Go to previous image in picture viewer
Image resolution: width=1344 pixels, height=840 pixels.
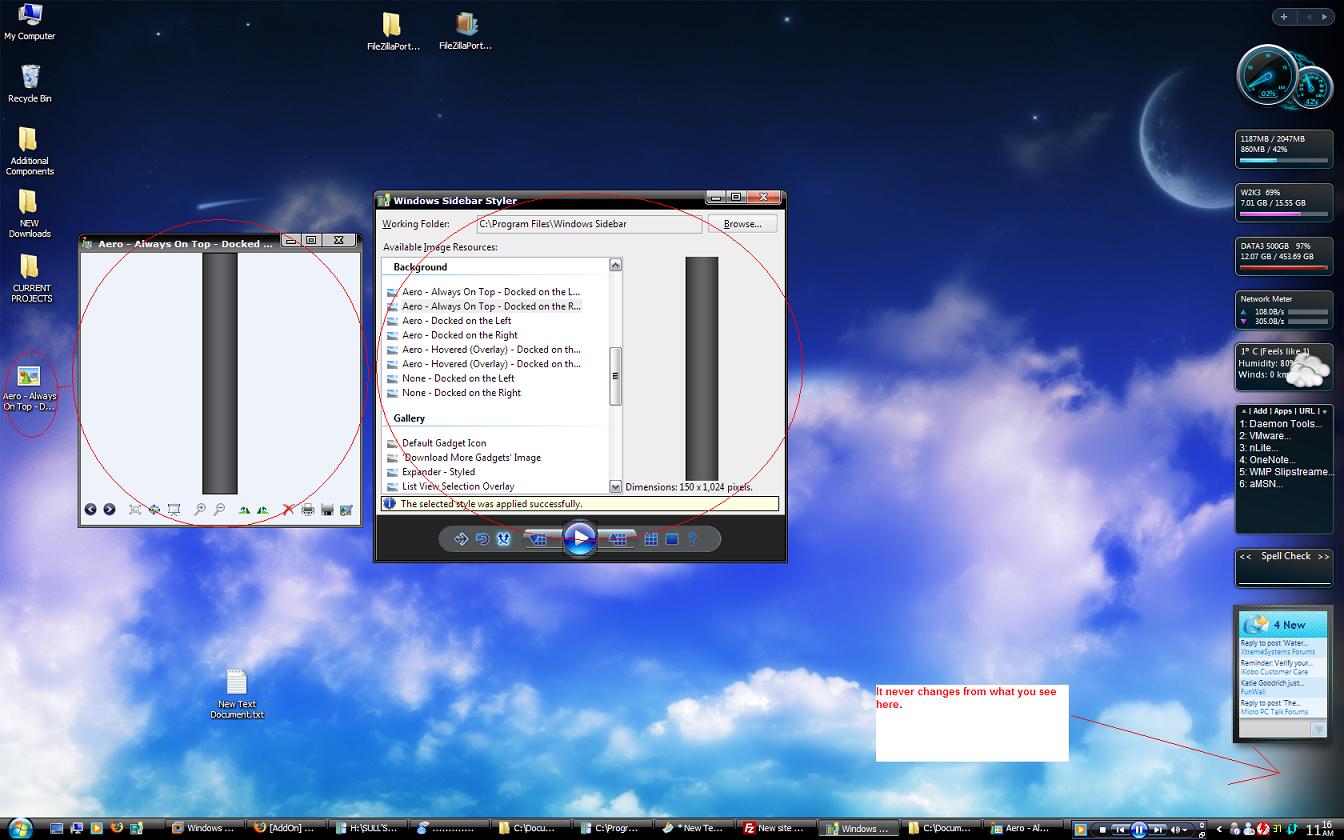tap(90, 510)
